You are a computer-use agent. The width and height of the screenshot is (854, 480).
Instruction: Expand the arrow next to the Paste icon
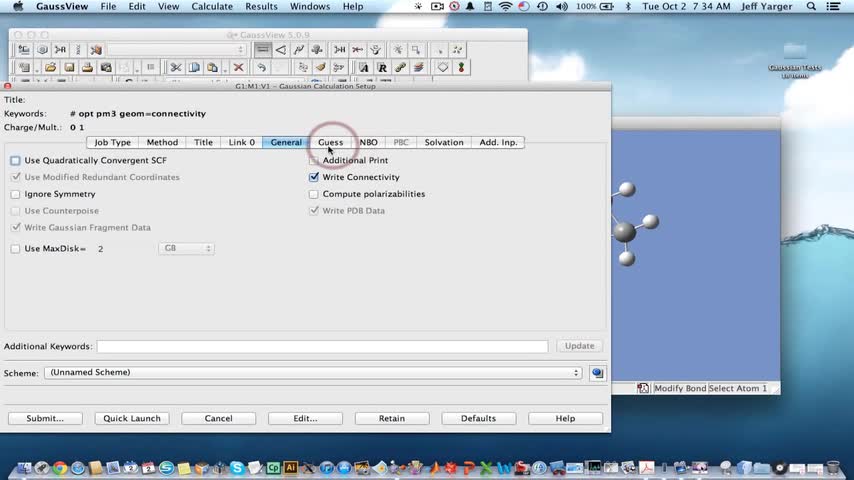click(x=225, y=70)
